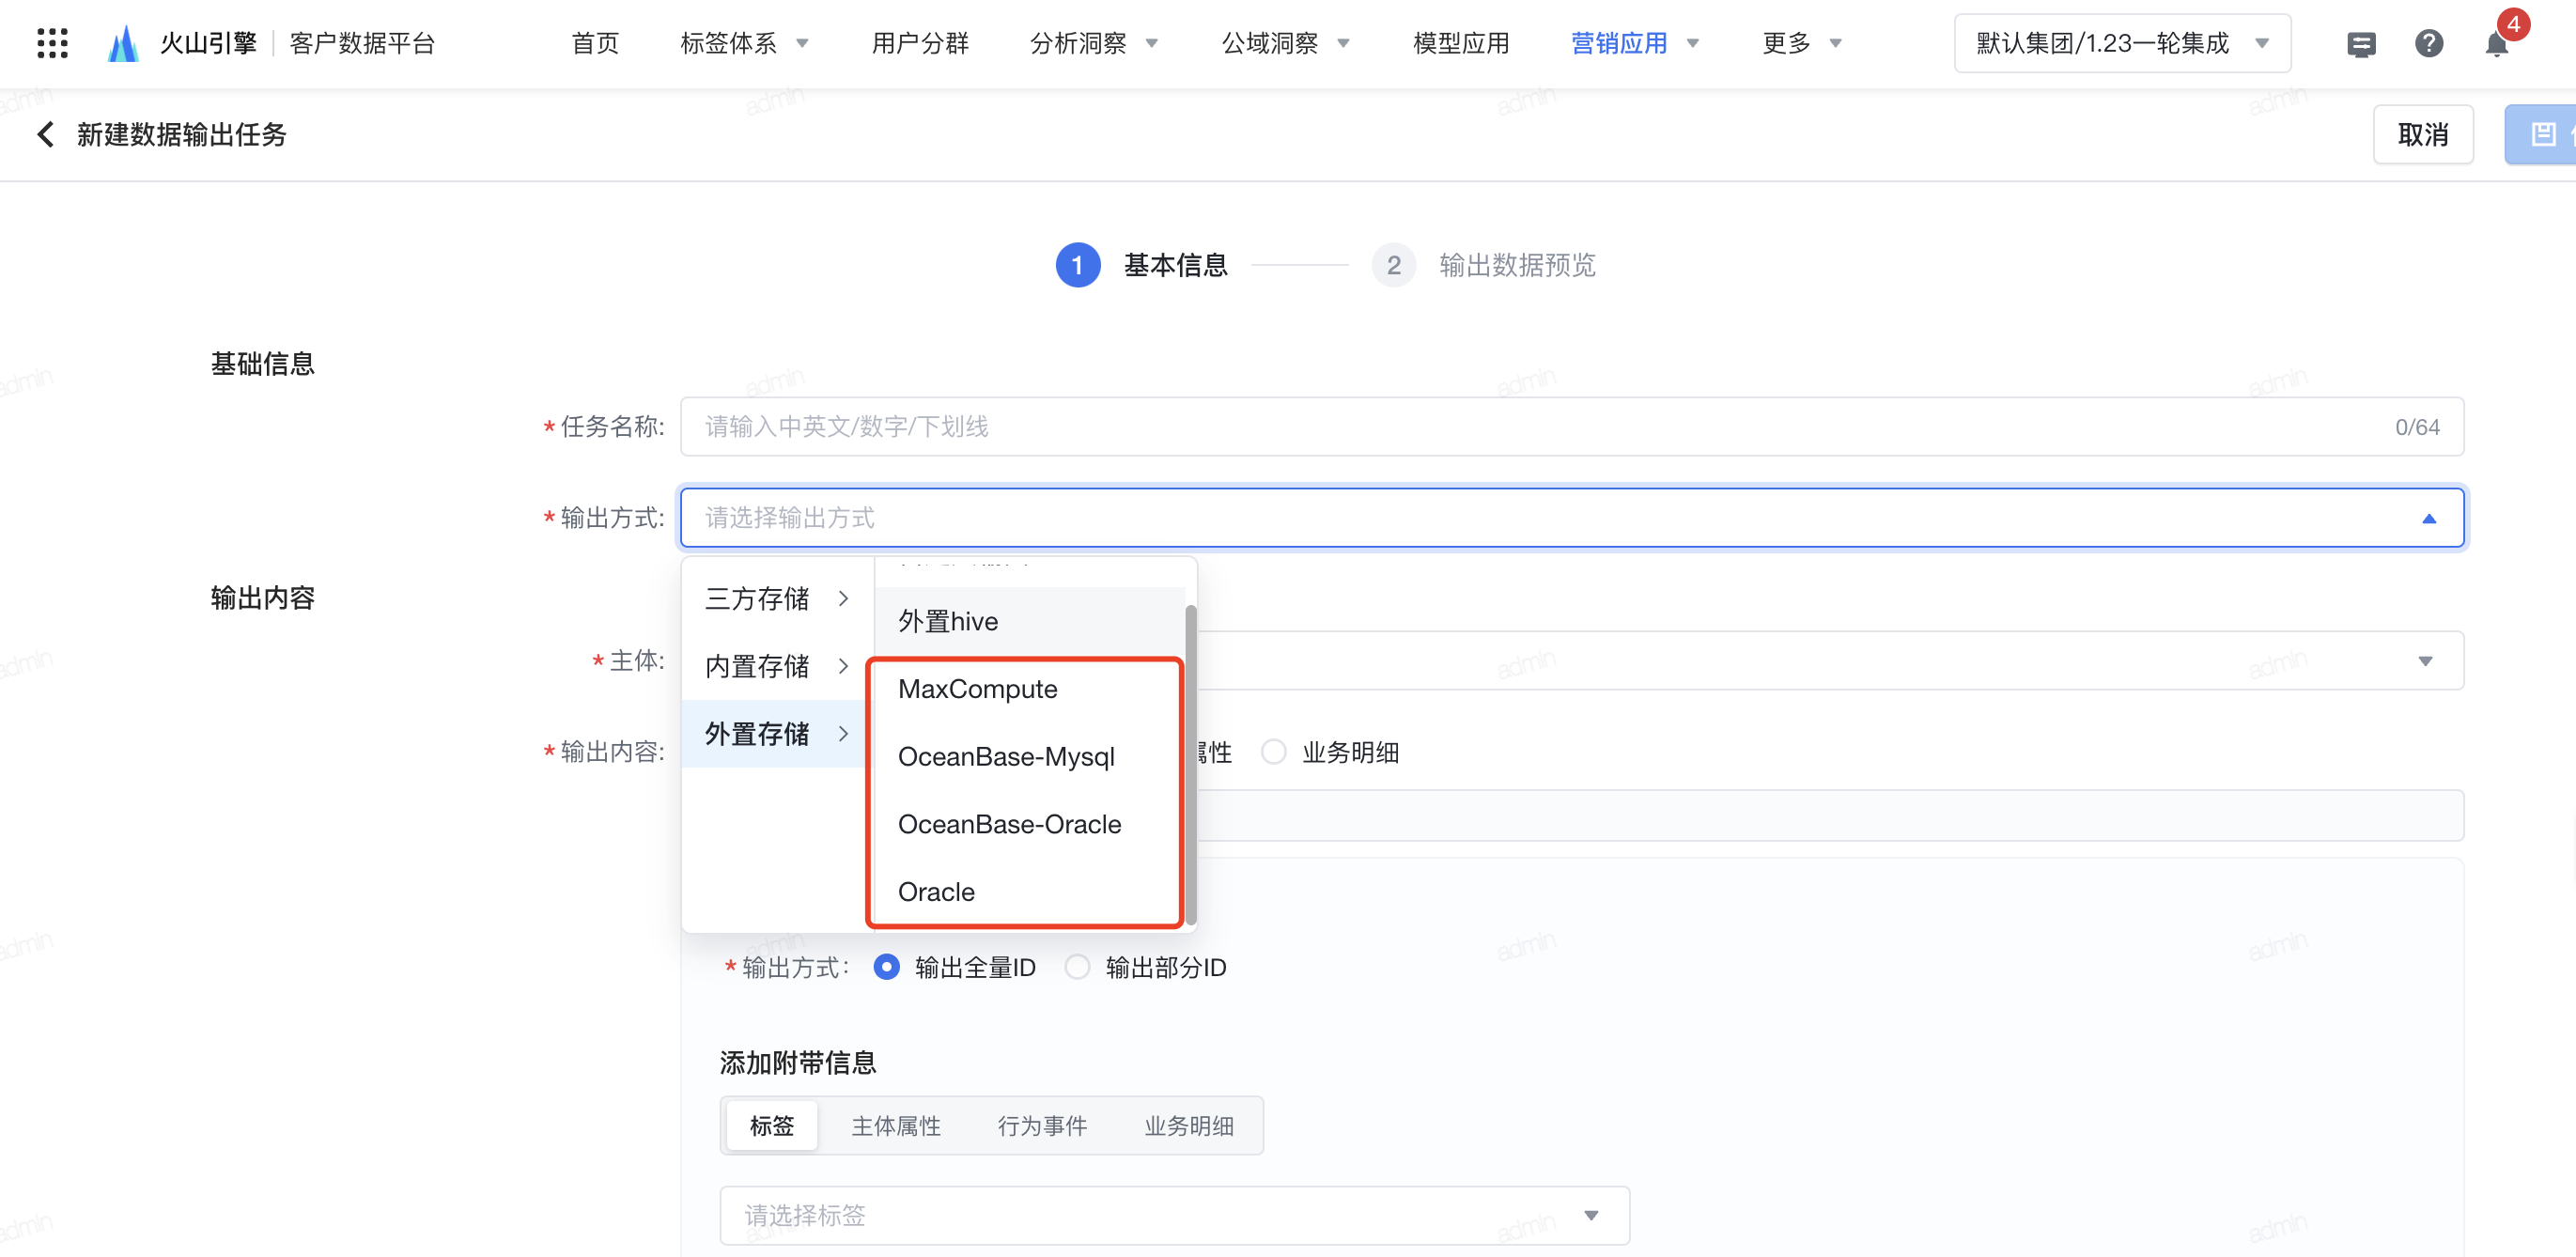Switch to the 行为事件 tab

pos(1042,1126)
